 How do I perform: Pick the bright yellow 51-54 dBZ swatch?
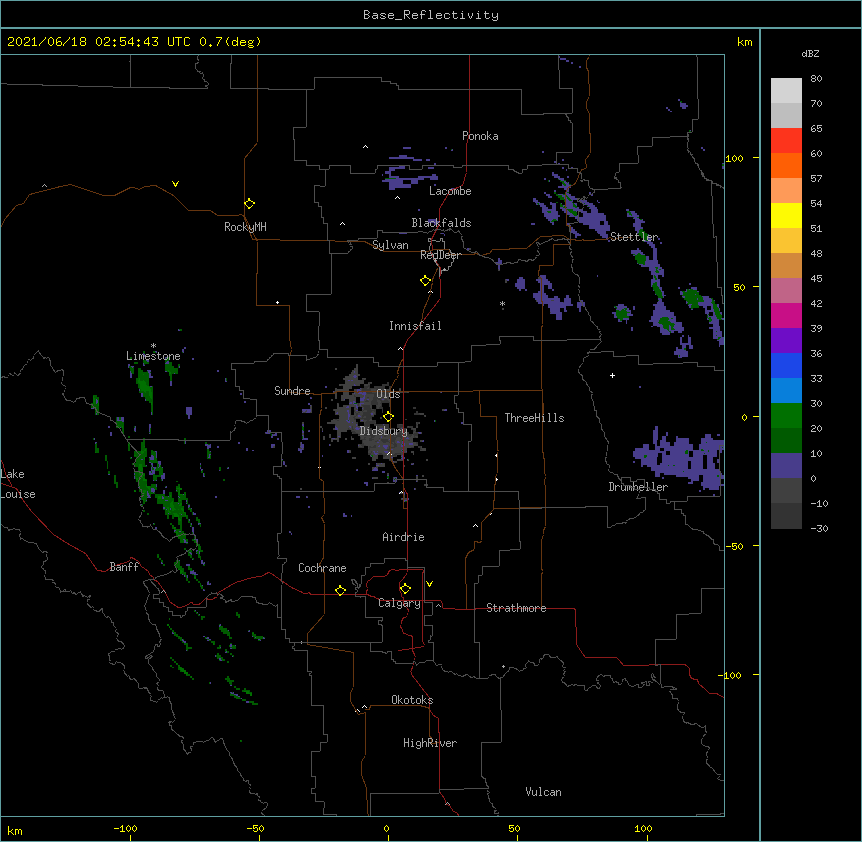click(x=786, y=215)
